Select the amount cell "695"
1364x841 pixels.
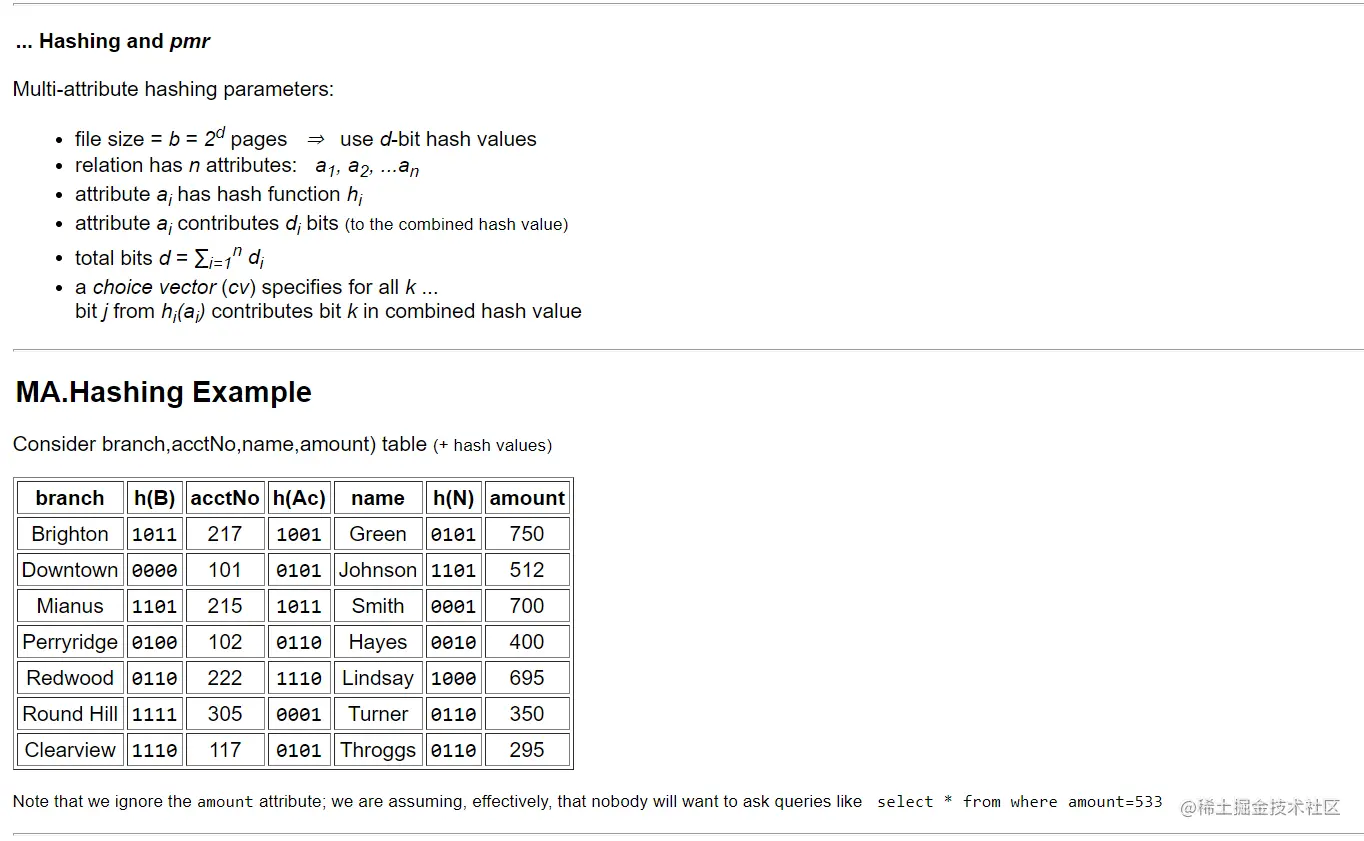527,678
